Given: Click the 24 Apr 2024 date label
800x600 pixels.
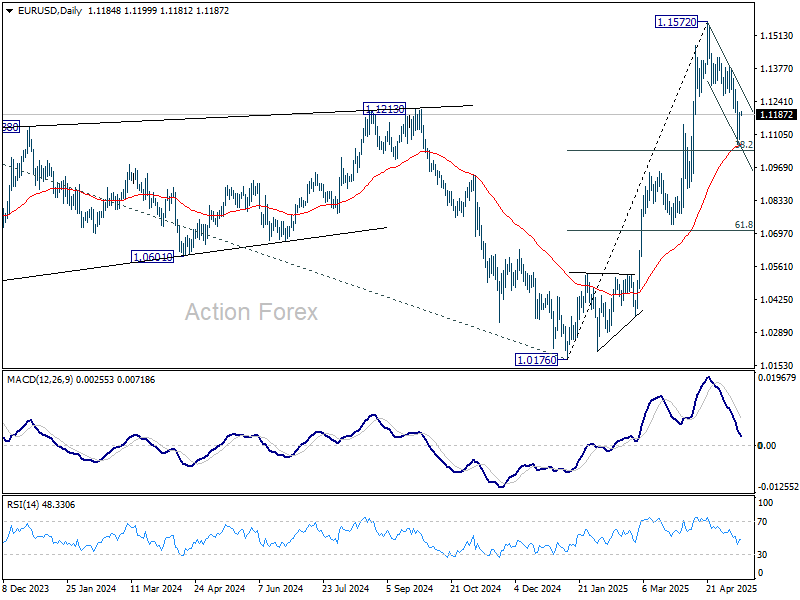Looking at the screenshot, I should 219,588.
